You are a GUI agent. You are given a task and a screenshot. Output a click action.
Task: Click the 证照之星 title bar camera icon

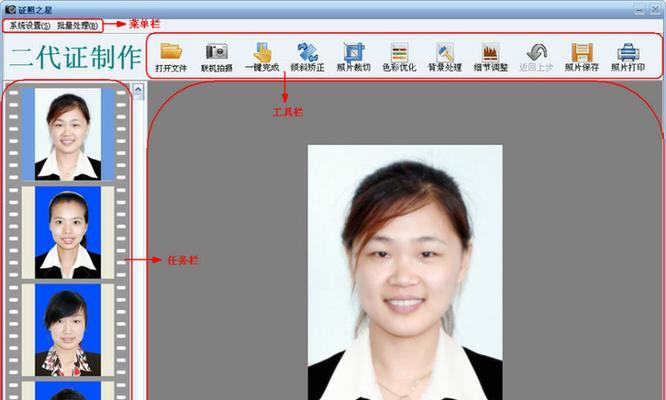pos(10,9)
